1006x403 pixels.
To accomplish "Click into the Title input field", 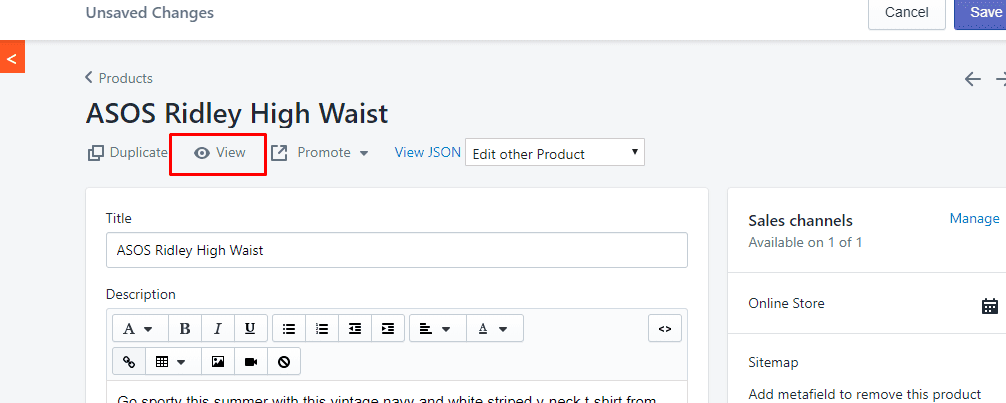I will [x=396, y=250].
